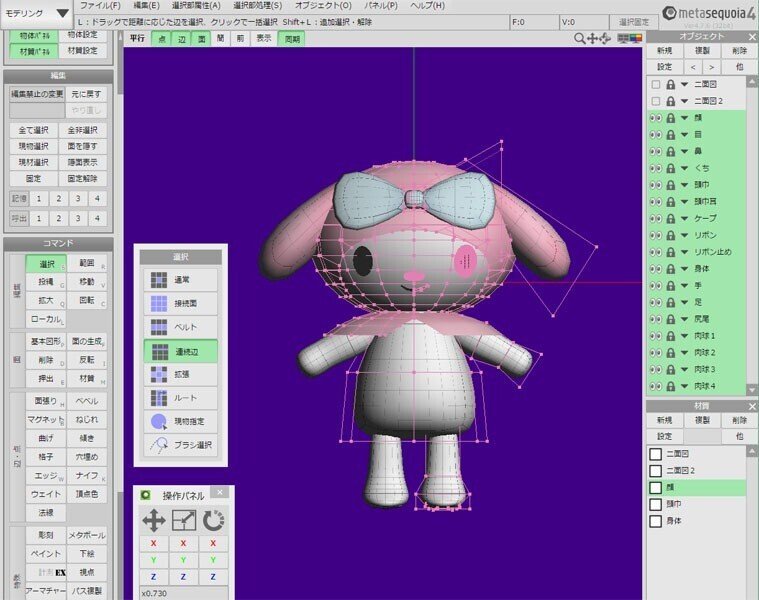Open the ファイル(F) menu

click(x=100, y=6)
